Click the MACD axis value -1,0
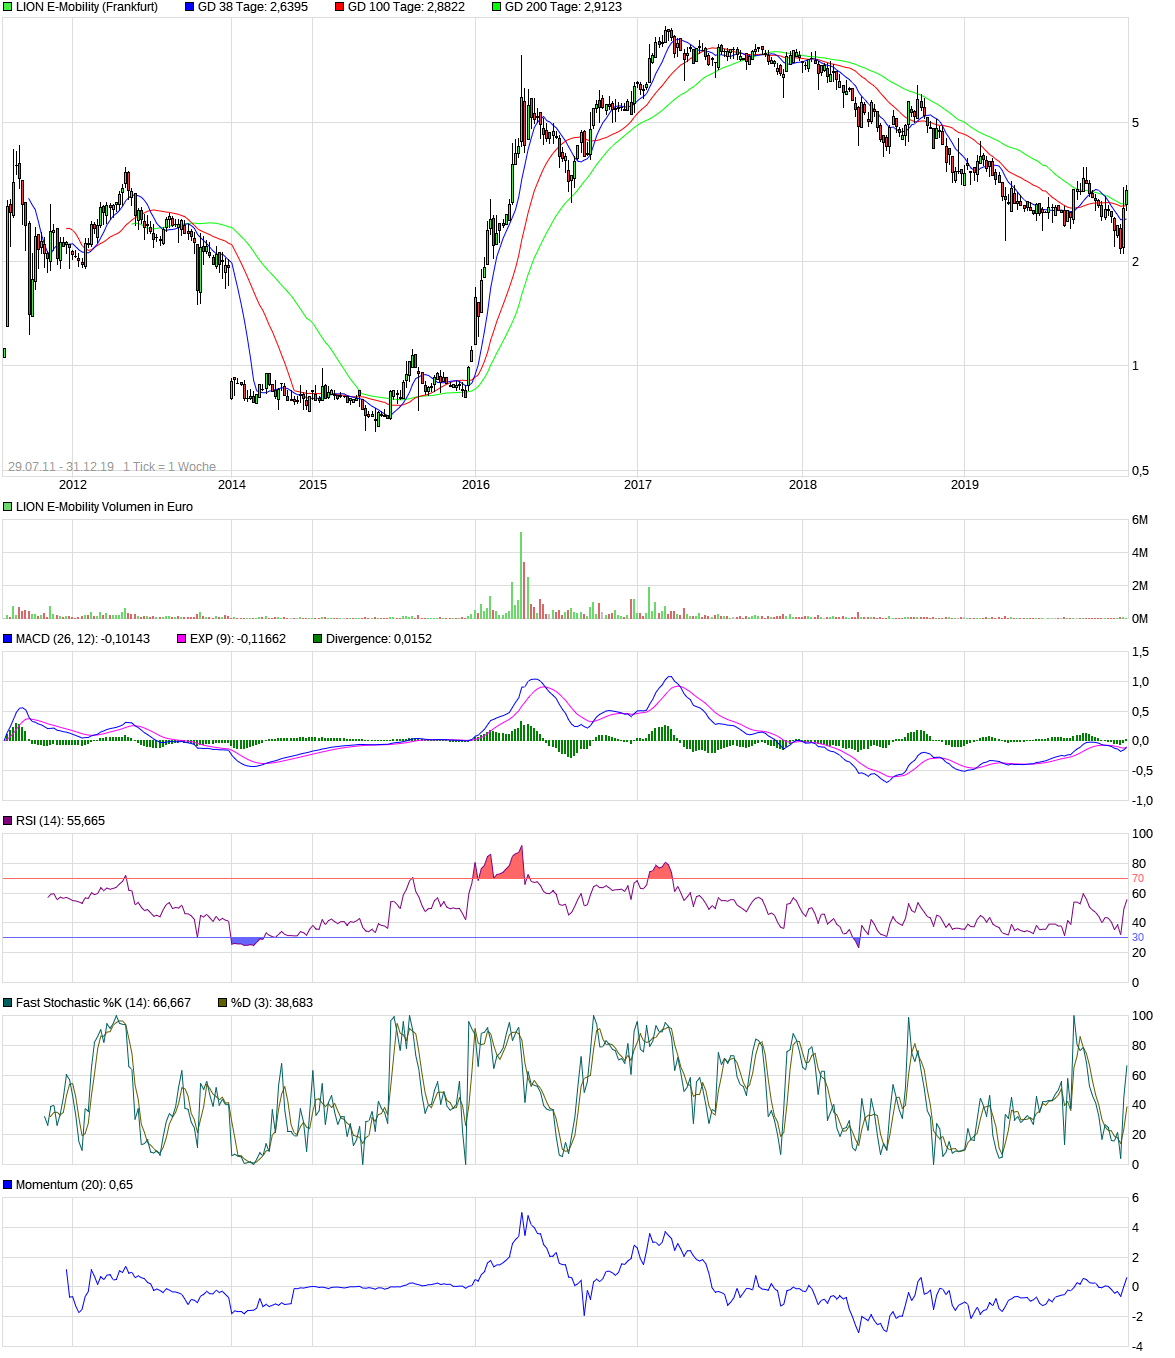This screenshot has width=1175, height=1358. [1142, 801]
